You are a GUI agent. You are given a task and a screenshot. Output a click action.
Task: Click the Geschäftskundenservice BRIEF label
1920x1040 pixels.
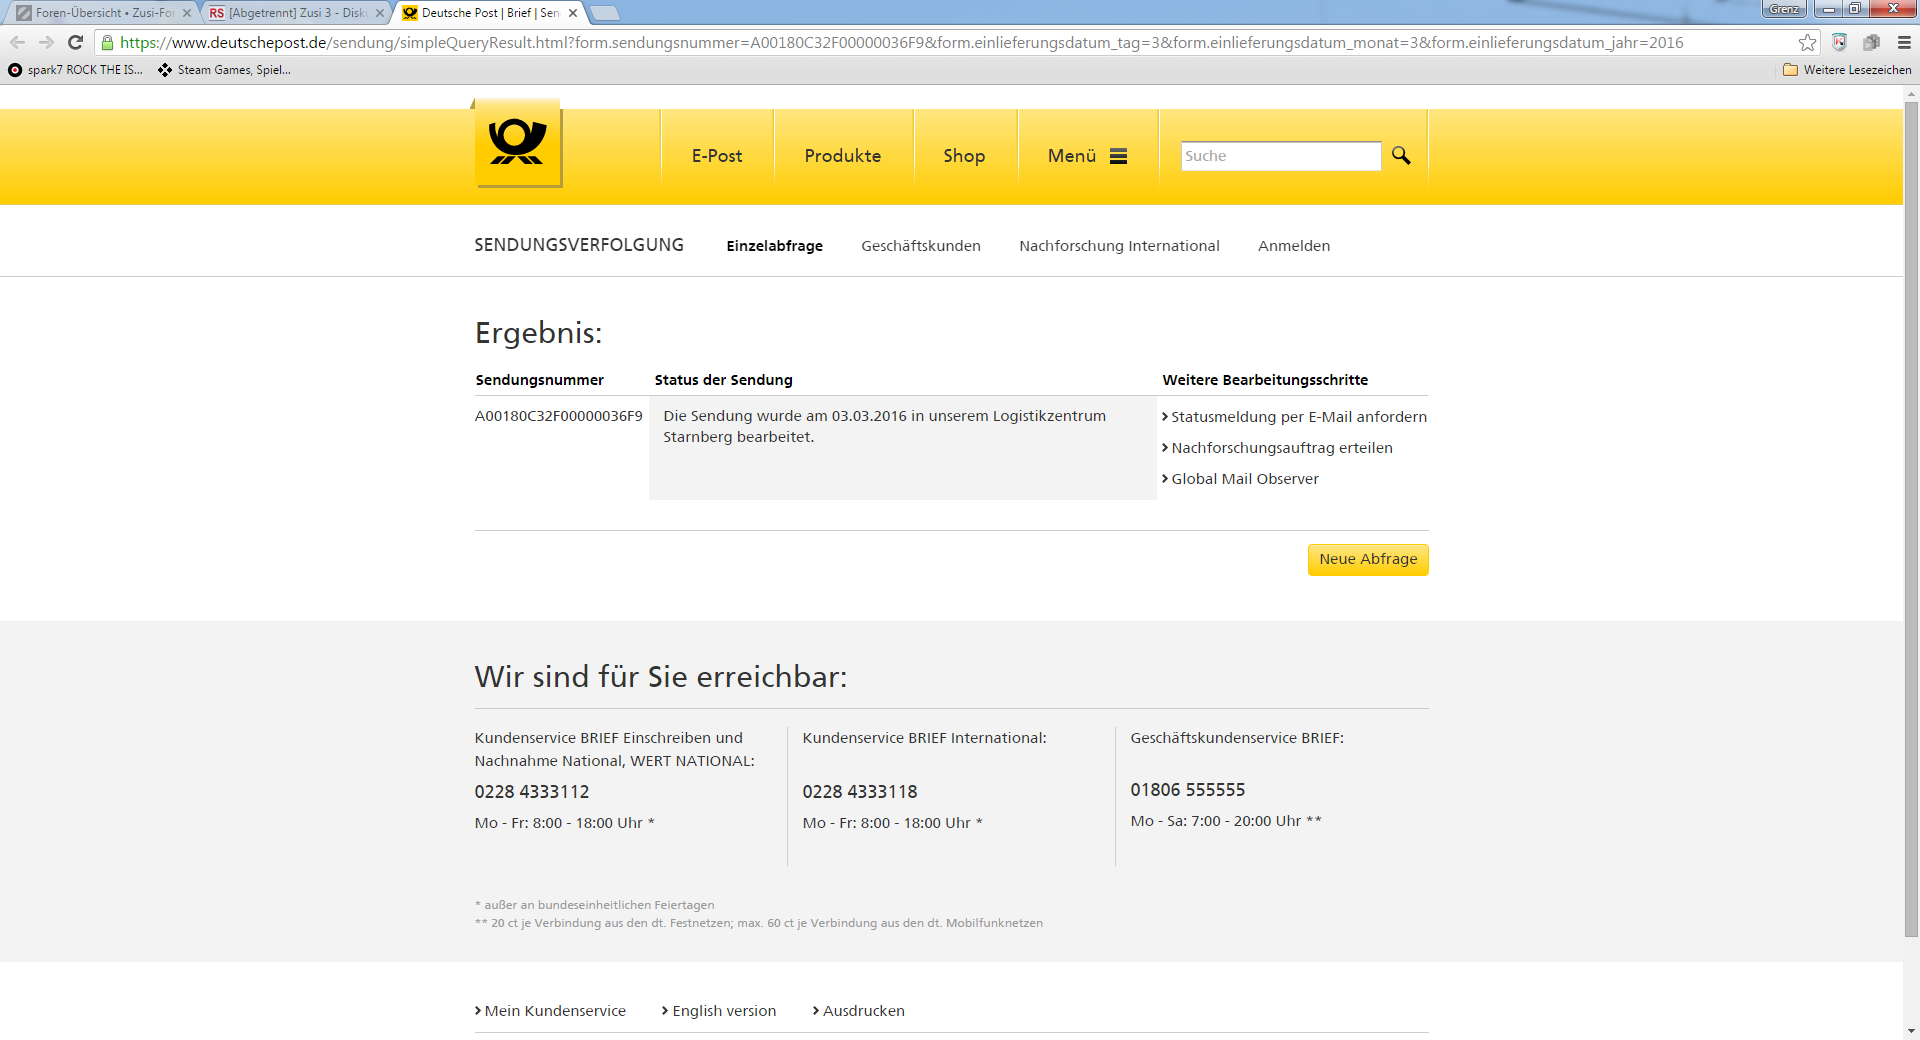(1237, 738)
